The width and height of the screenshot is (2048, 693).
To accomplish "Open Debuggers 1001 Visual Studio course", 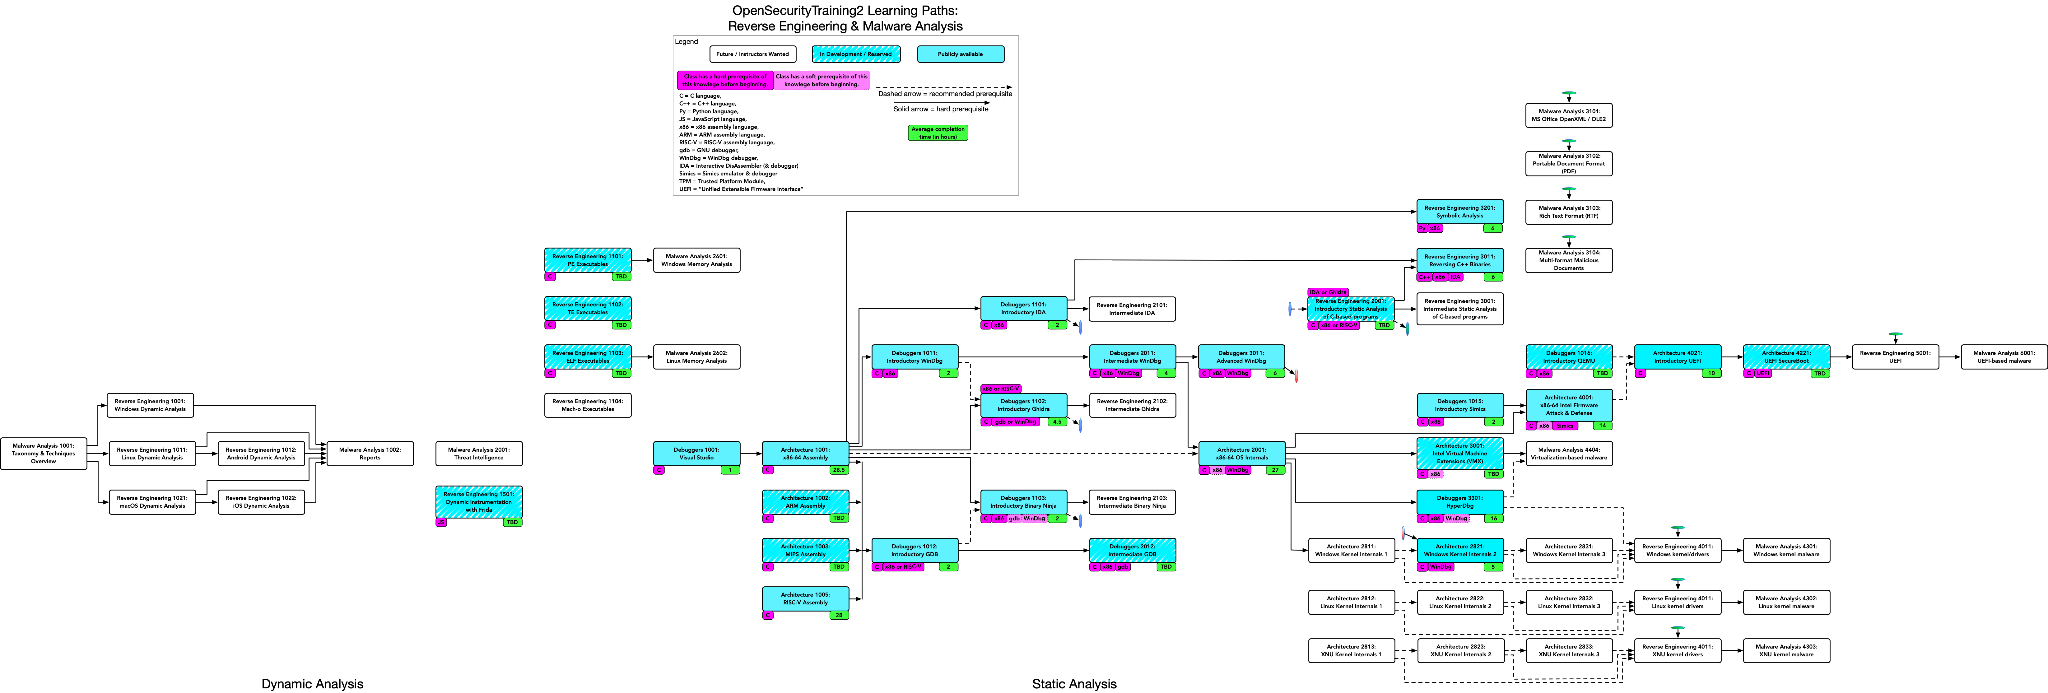I will [696, 453].
